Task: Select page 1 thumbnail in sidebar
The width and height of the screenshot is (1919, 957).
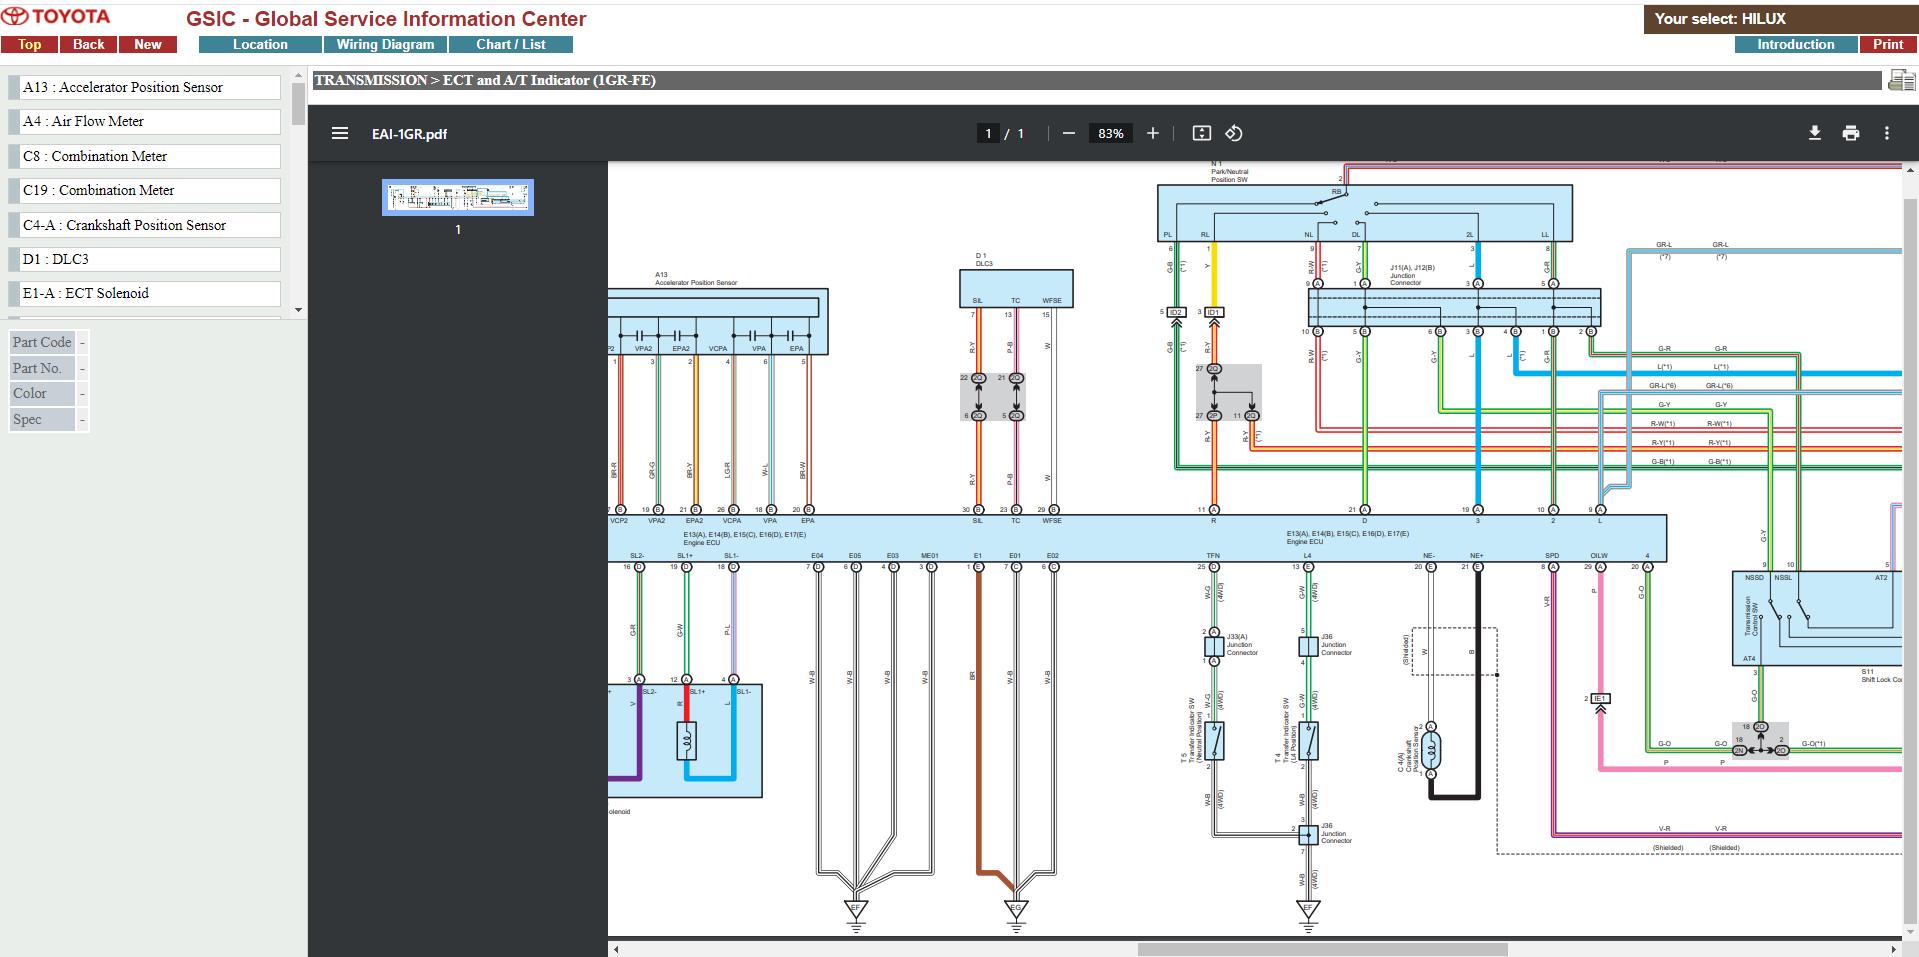Action: point(458,197)
